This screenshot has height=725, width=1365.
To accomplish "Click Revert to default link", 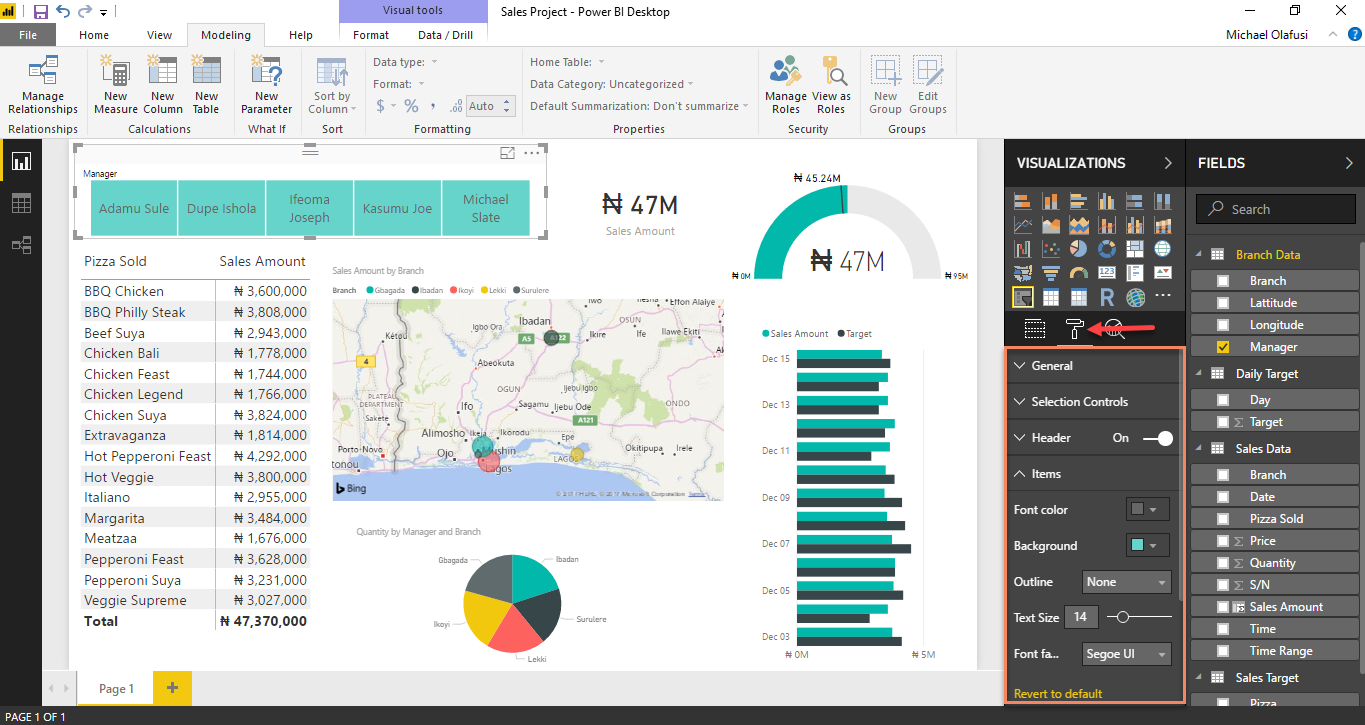I will click(1060, 693).
